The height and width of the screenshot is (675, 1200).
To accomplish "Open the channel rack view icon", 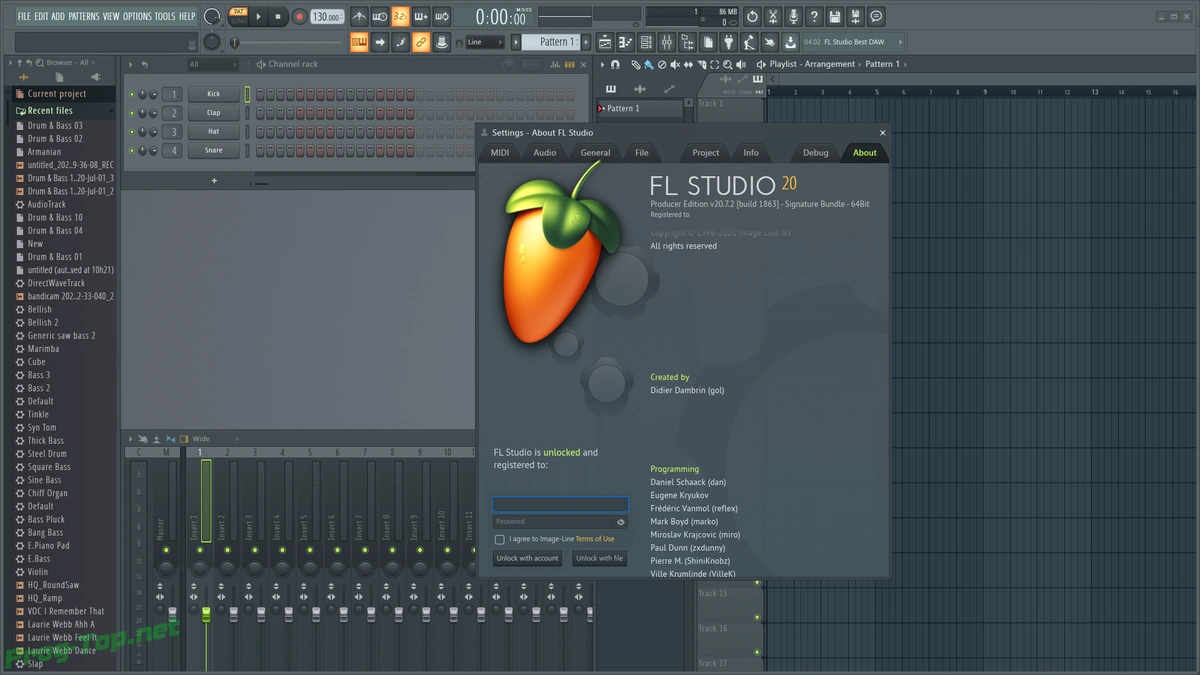I will (645, 42).
